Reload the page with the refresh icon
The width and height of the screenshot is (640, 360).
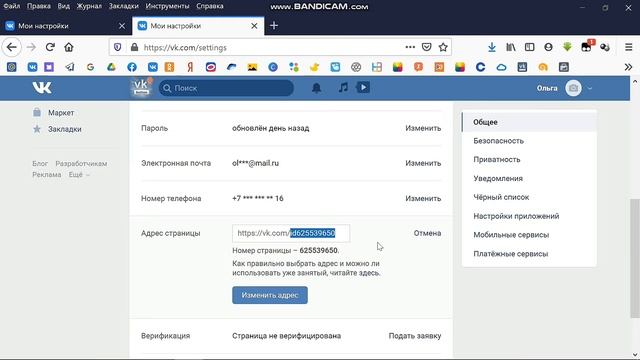(50, 47)
